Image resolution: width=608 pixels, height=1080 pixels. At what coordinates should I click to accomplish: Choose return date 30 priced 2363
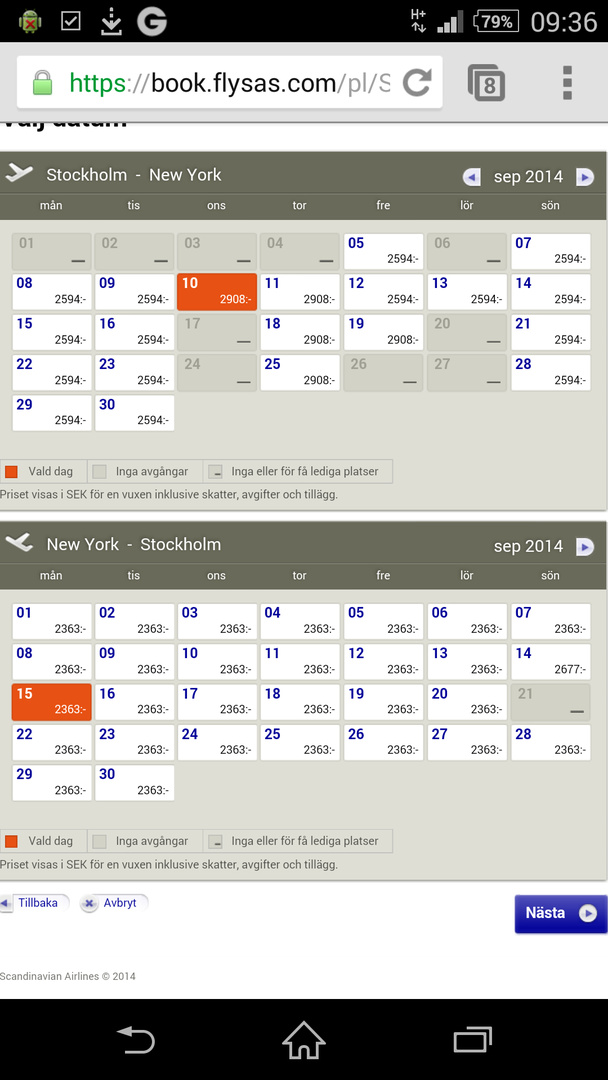click(x=134, y=782)
